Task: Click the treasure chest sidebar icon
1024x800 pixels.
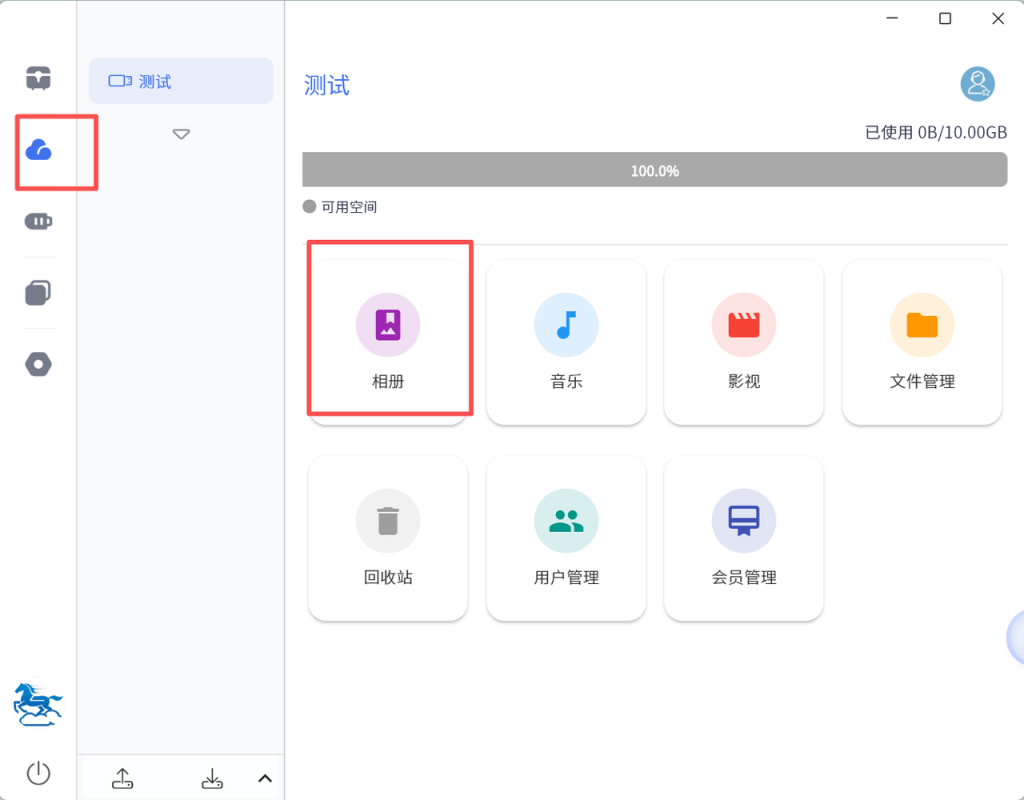Action: 39,78
